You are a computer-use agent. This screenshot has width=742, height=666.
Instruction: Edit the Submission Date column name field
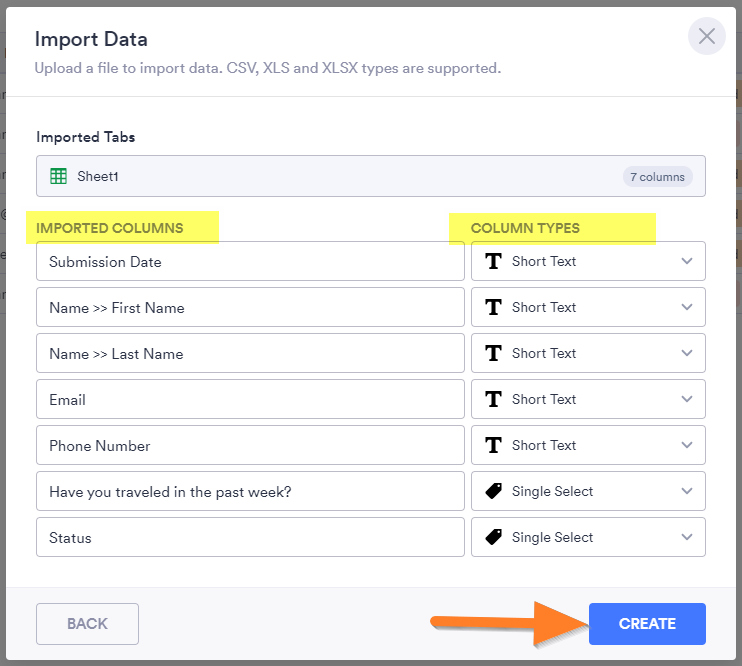250,262
